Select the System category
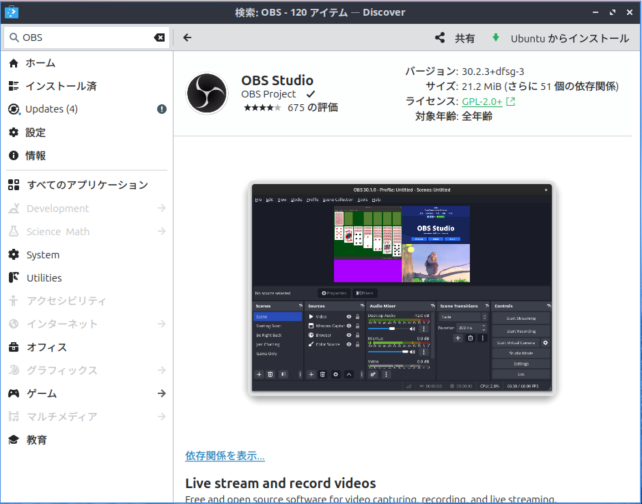 (87, 255)
